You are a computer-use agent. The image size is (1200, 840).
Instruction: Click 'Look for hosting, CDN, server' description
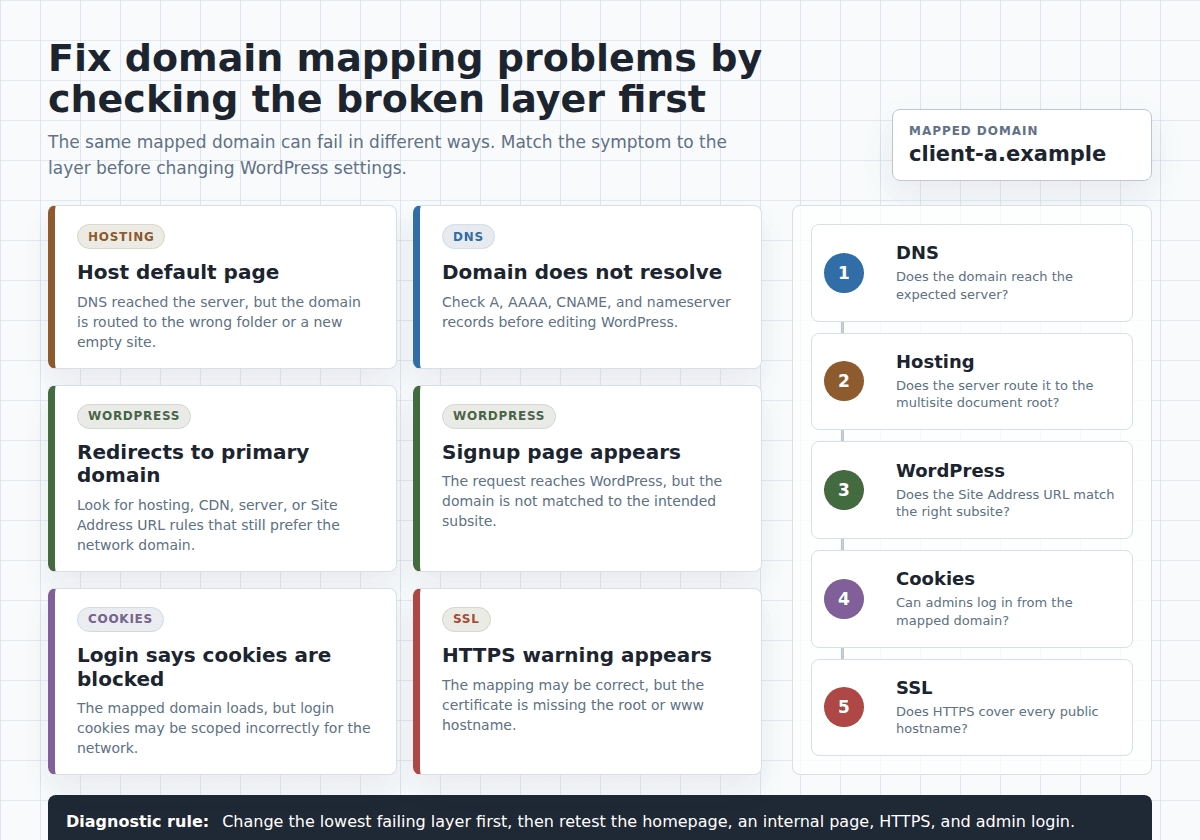coord(208,525)
